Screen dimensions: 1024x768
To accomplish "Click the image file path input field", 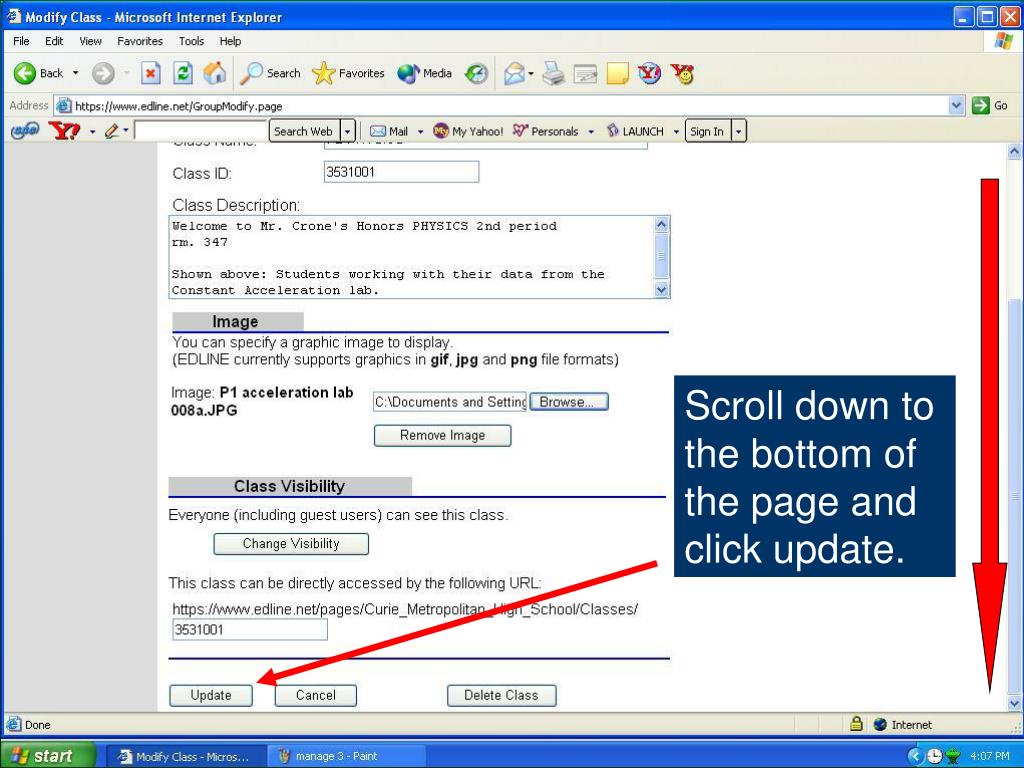I will coord(450,402).
